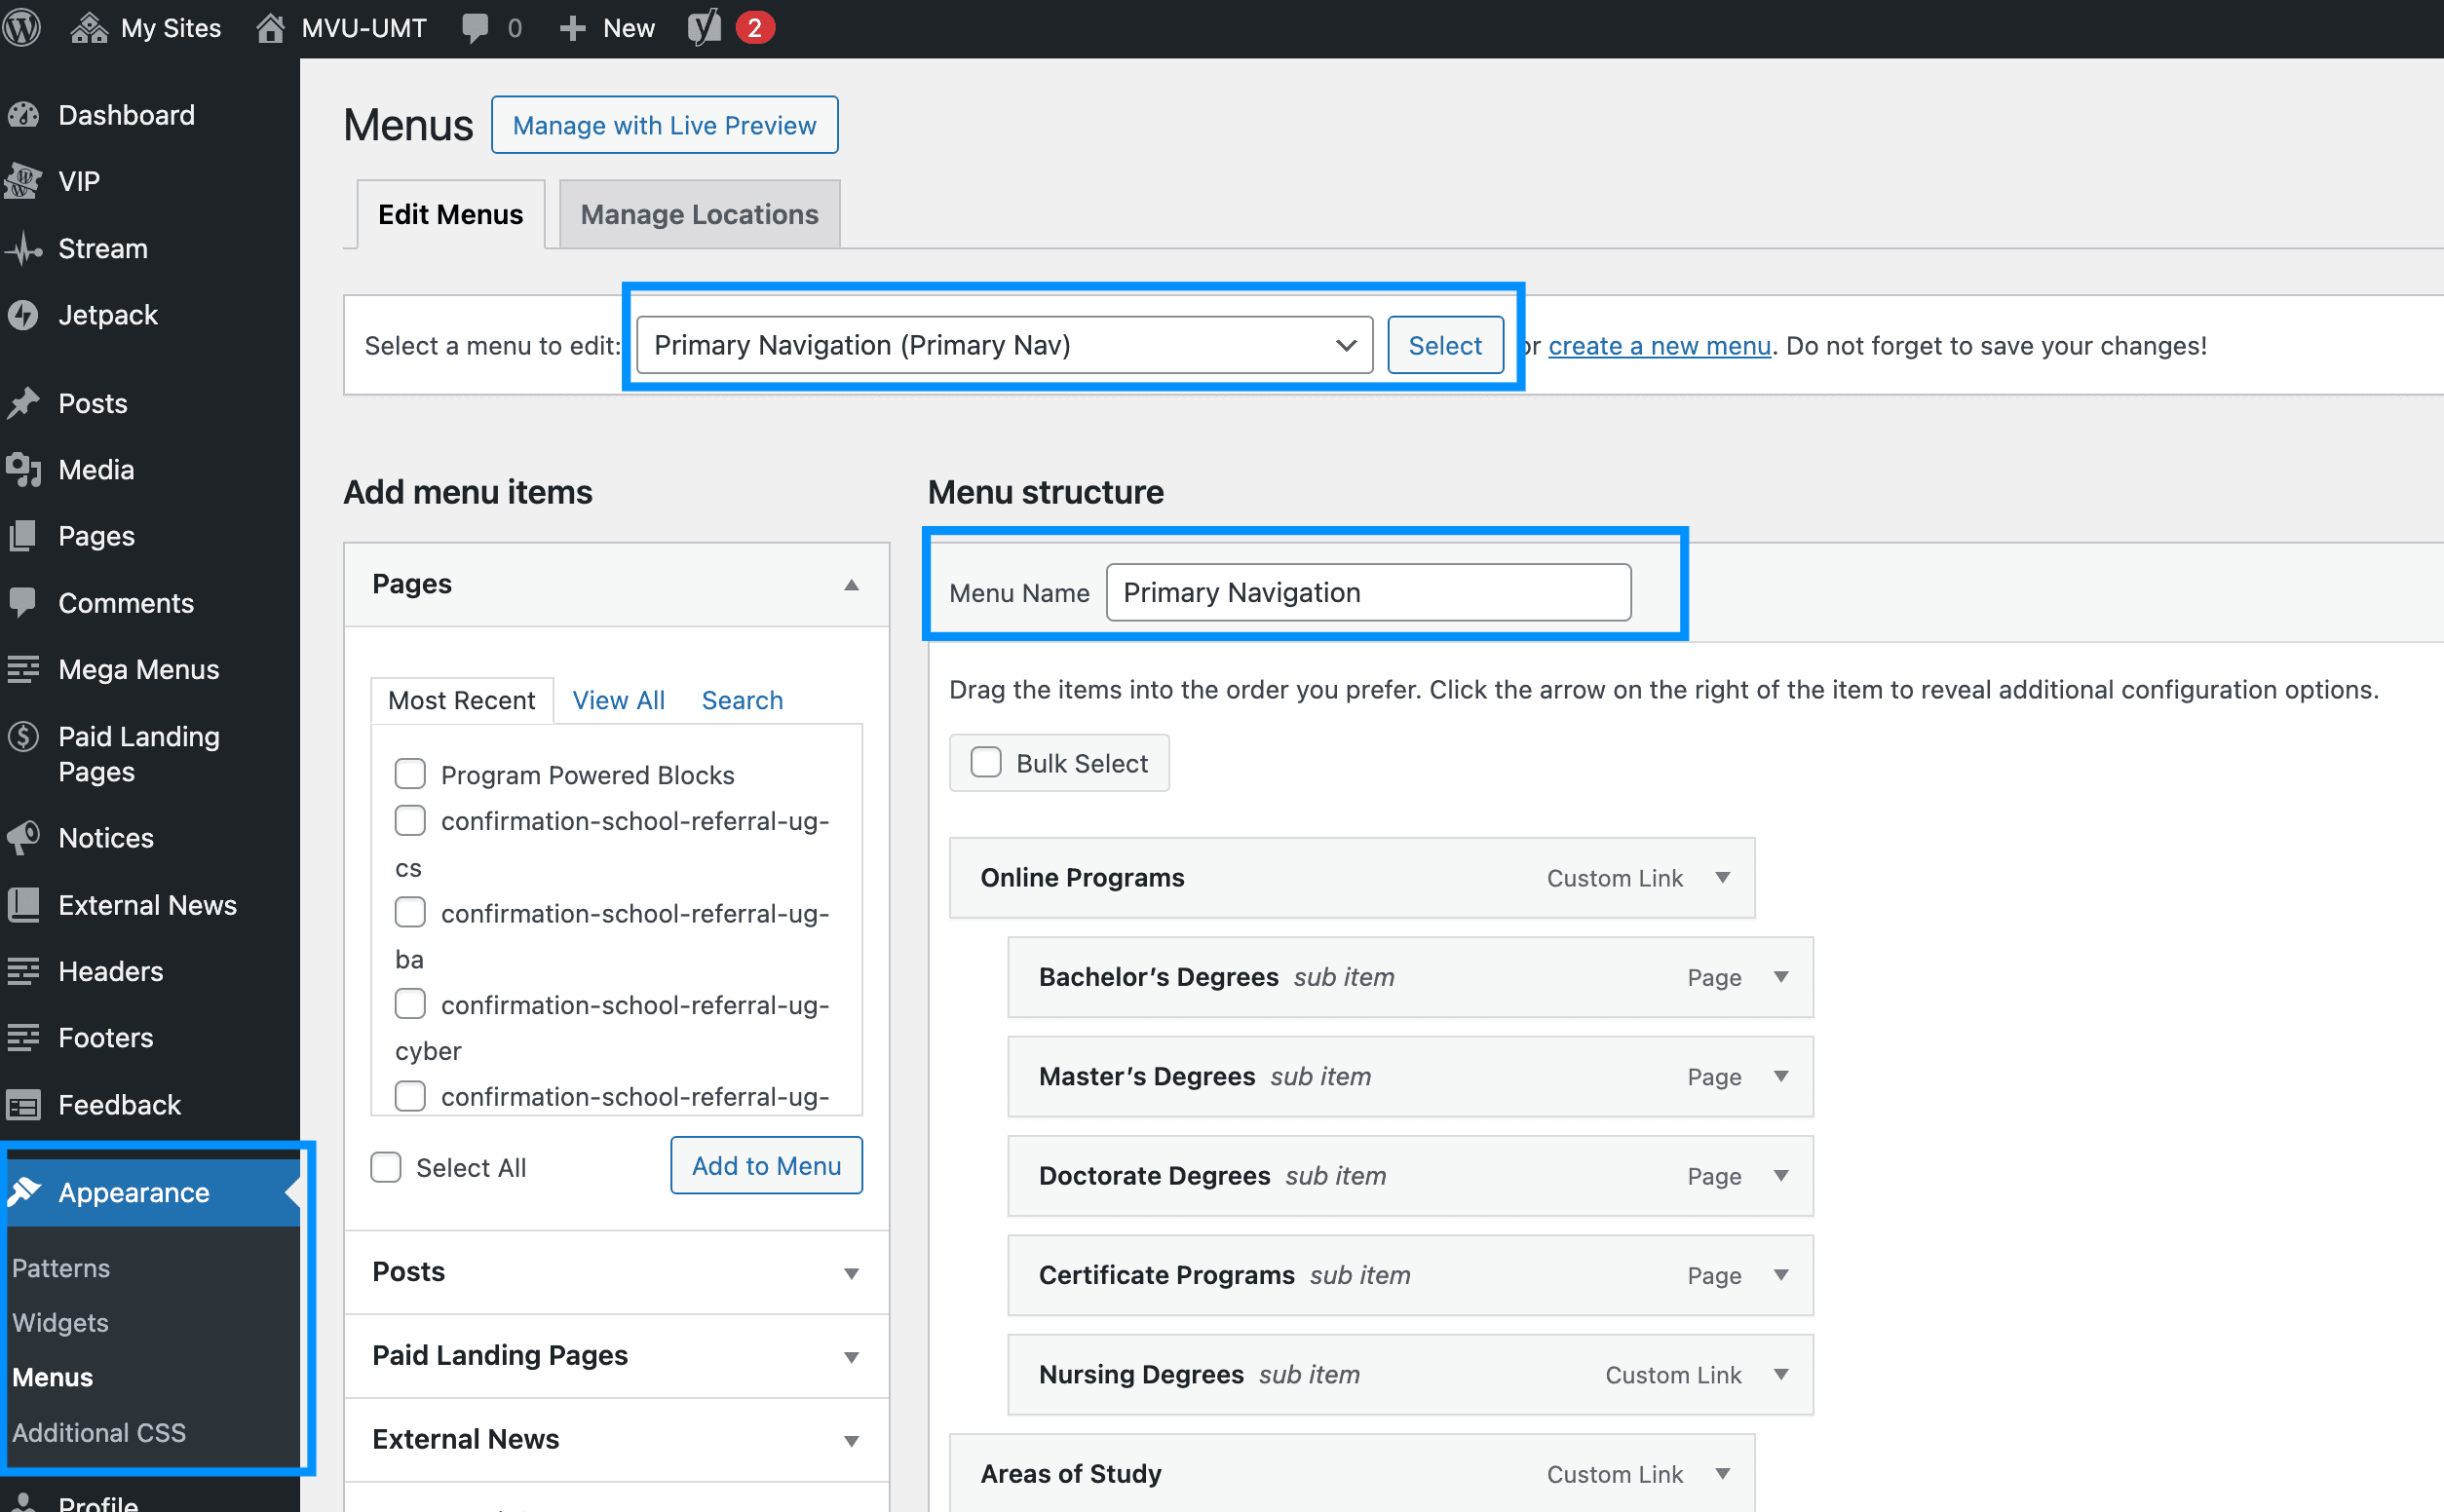Open the View All pages tab
This screenshot has height=1512, width=2444.
pos(618,700)
